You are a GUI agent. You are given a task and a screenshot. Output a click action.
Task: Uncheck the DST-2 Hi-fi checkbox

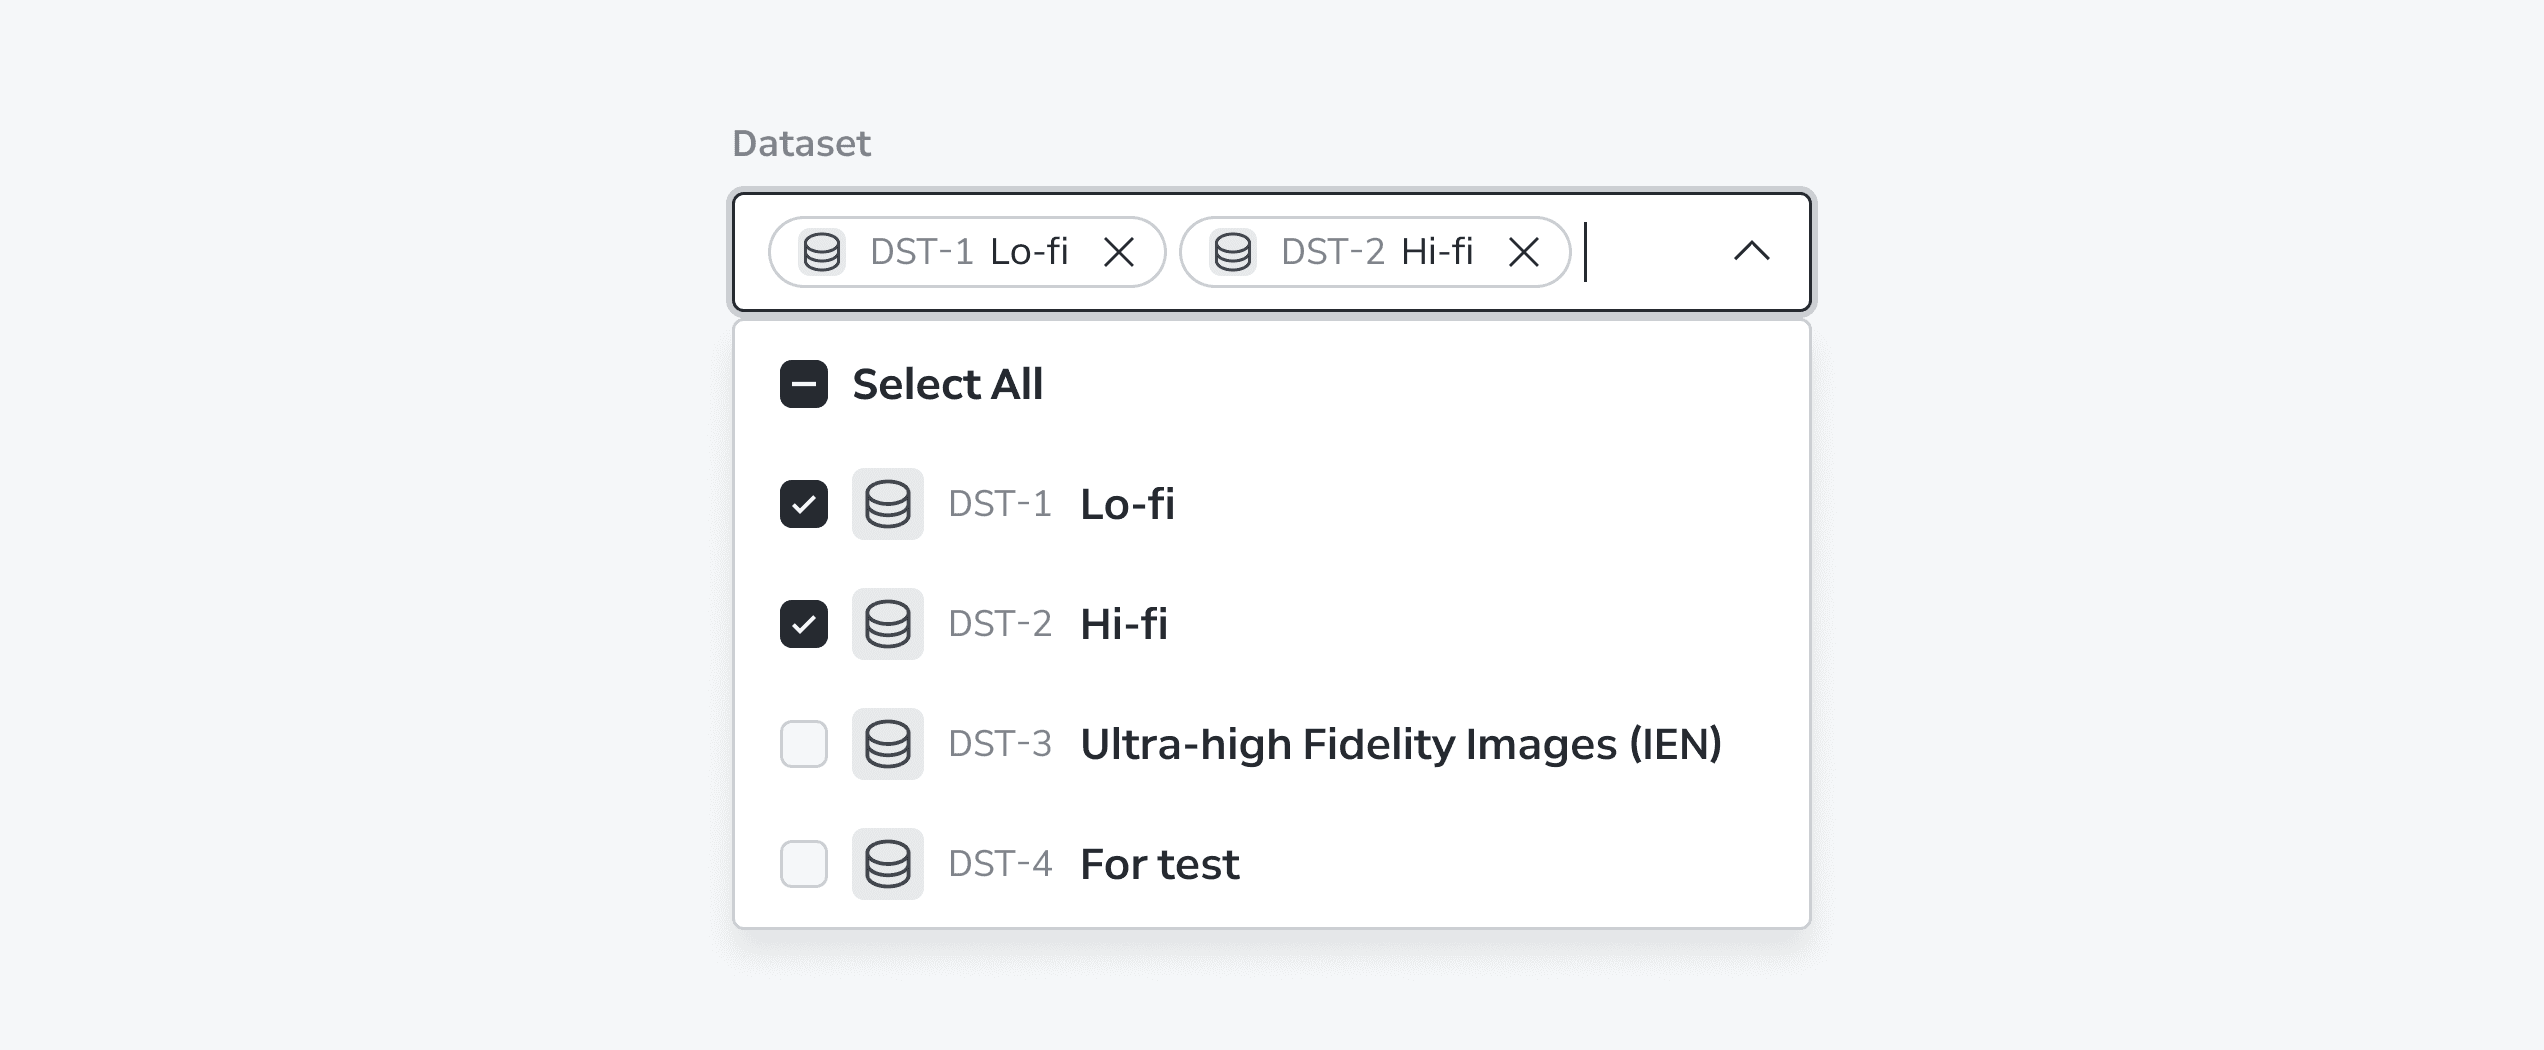coord(804,624)
